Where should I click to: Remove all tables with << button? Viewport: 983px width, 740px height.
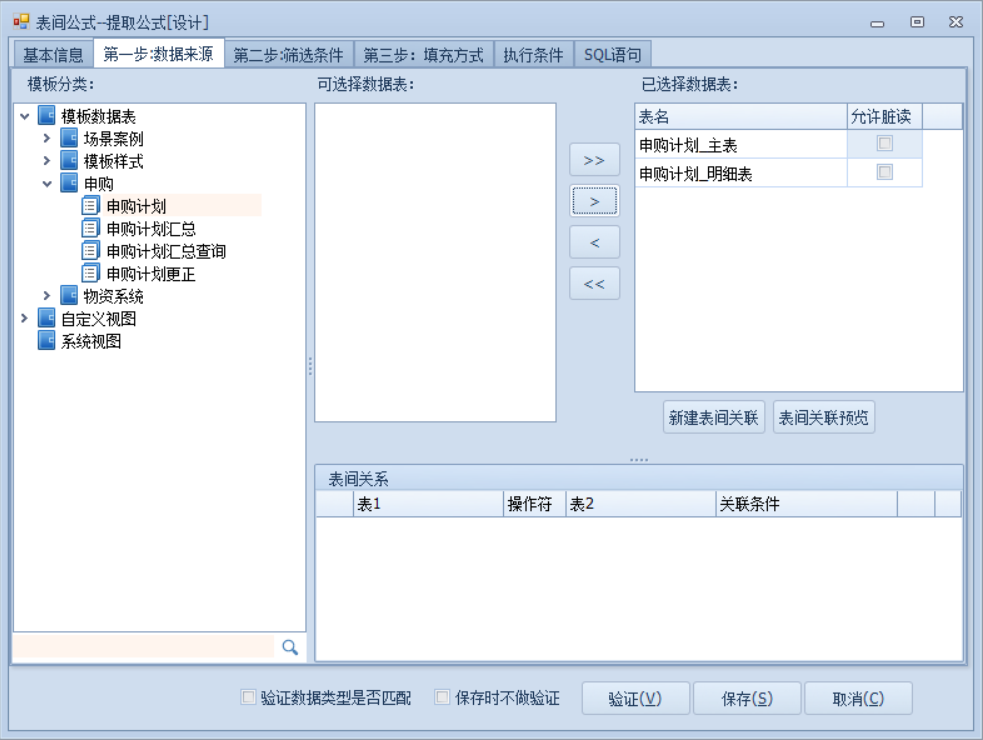[x=594, y=284]
